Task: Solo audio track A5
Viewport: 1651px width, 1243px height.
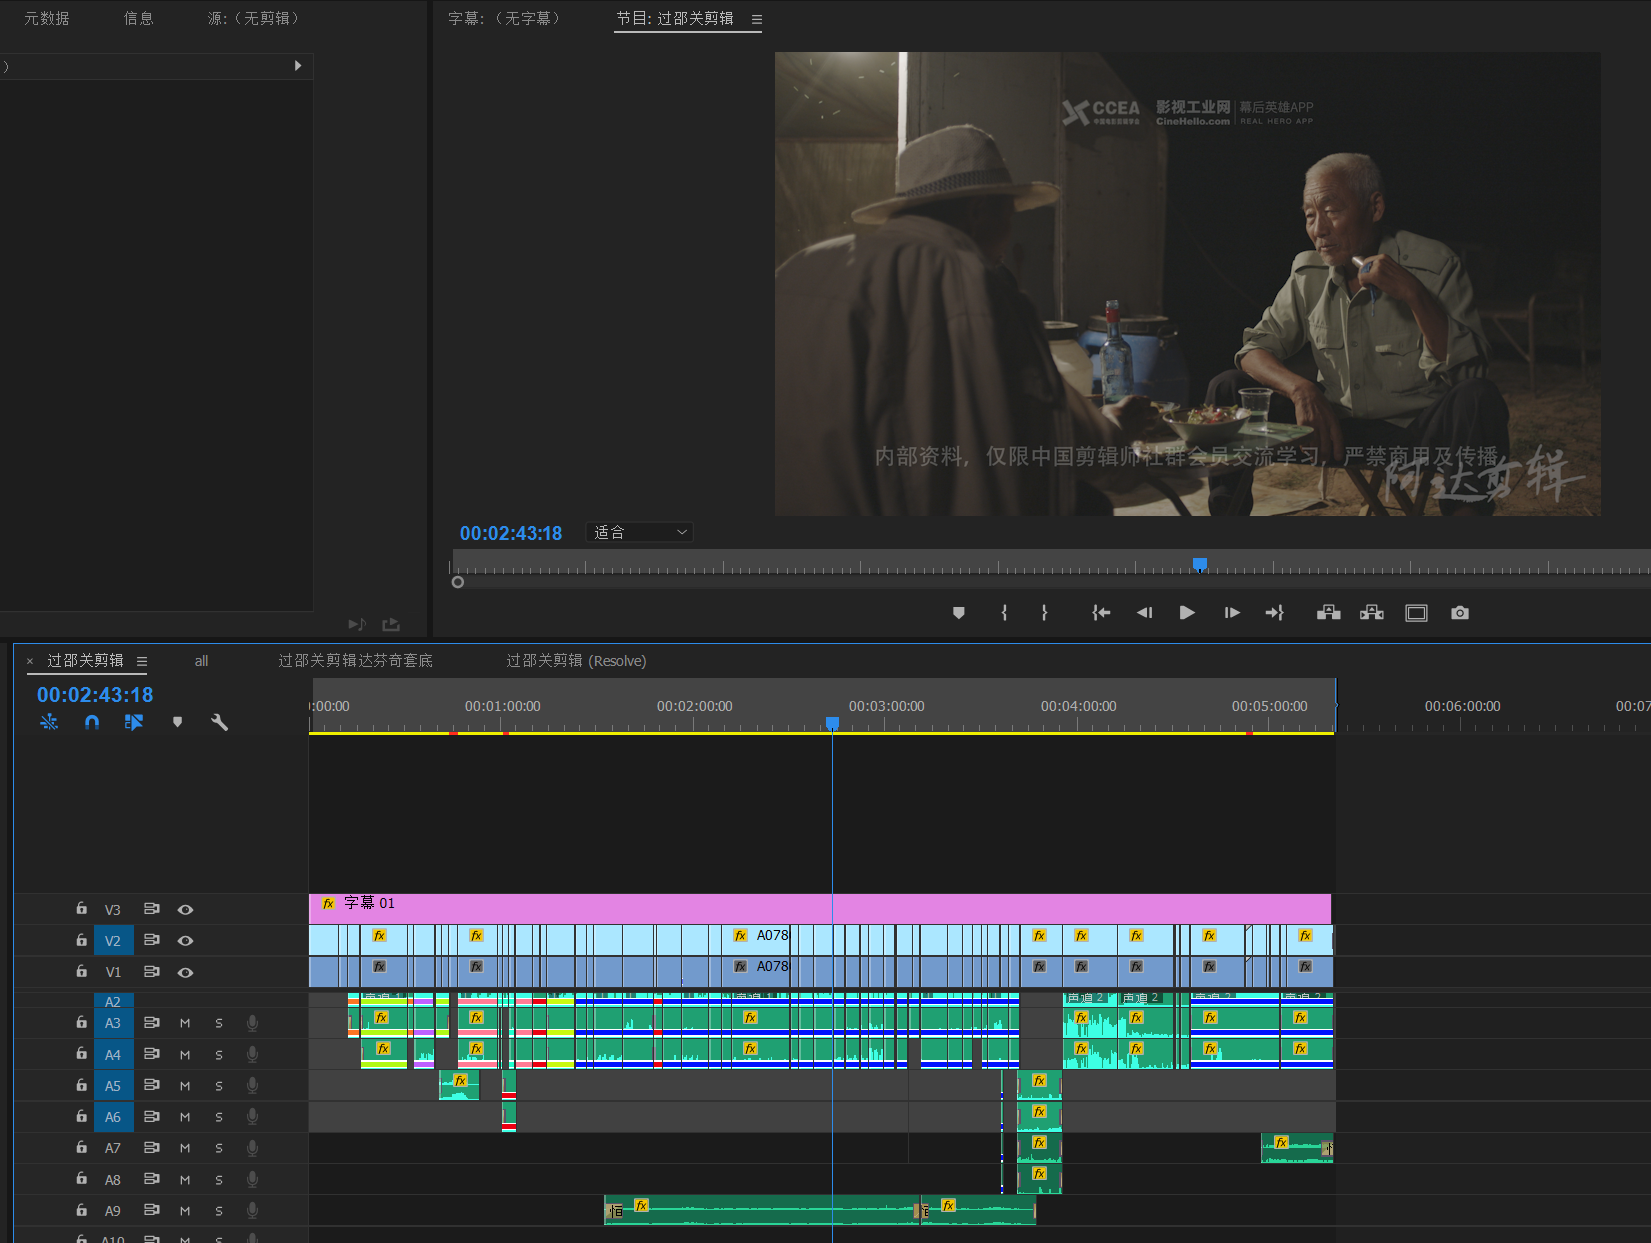Action: pos(219,1086)
